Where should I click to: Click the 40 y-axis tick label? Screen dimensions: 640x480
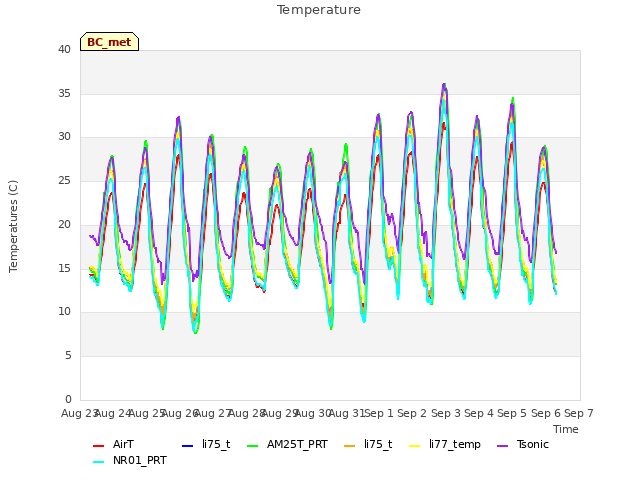(x=64, y=50)
